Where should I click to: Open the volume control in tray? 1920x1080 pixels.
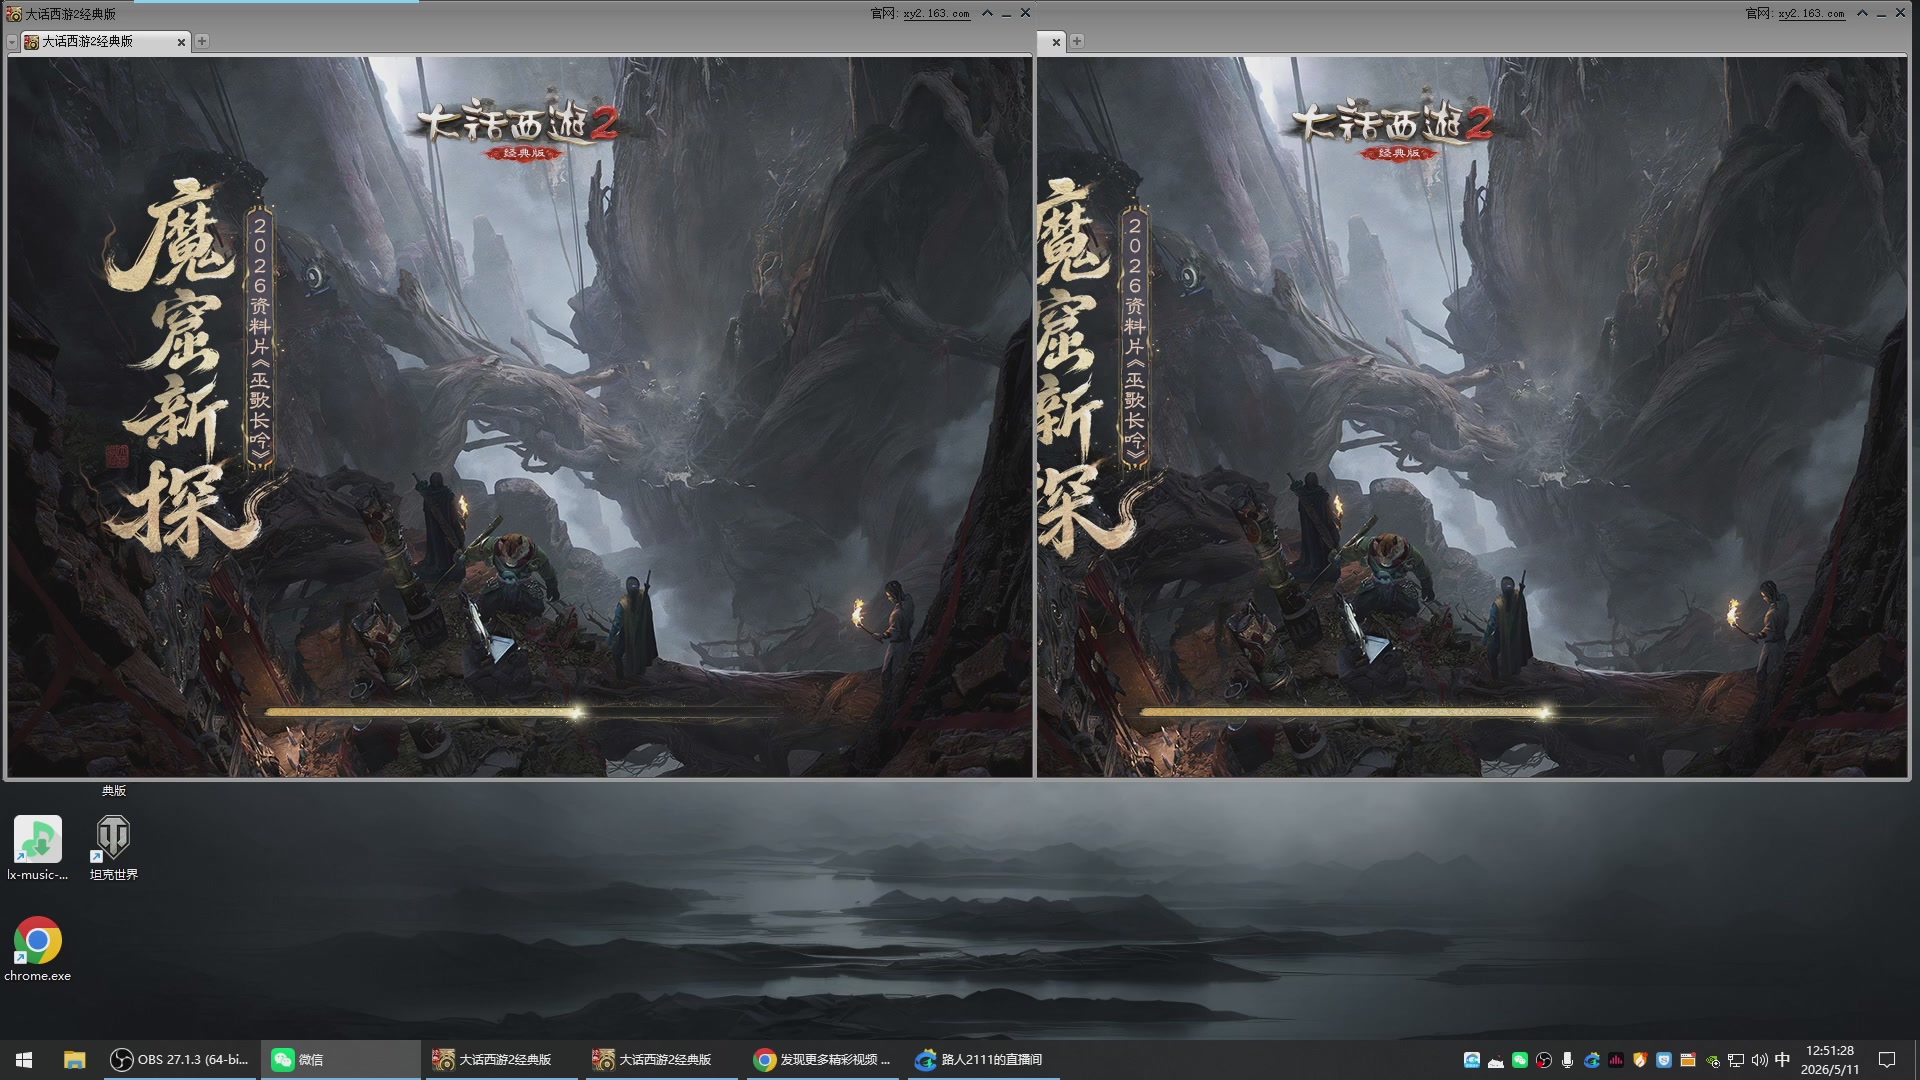point(1760,1060)
